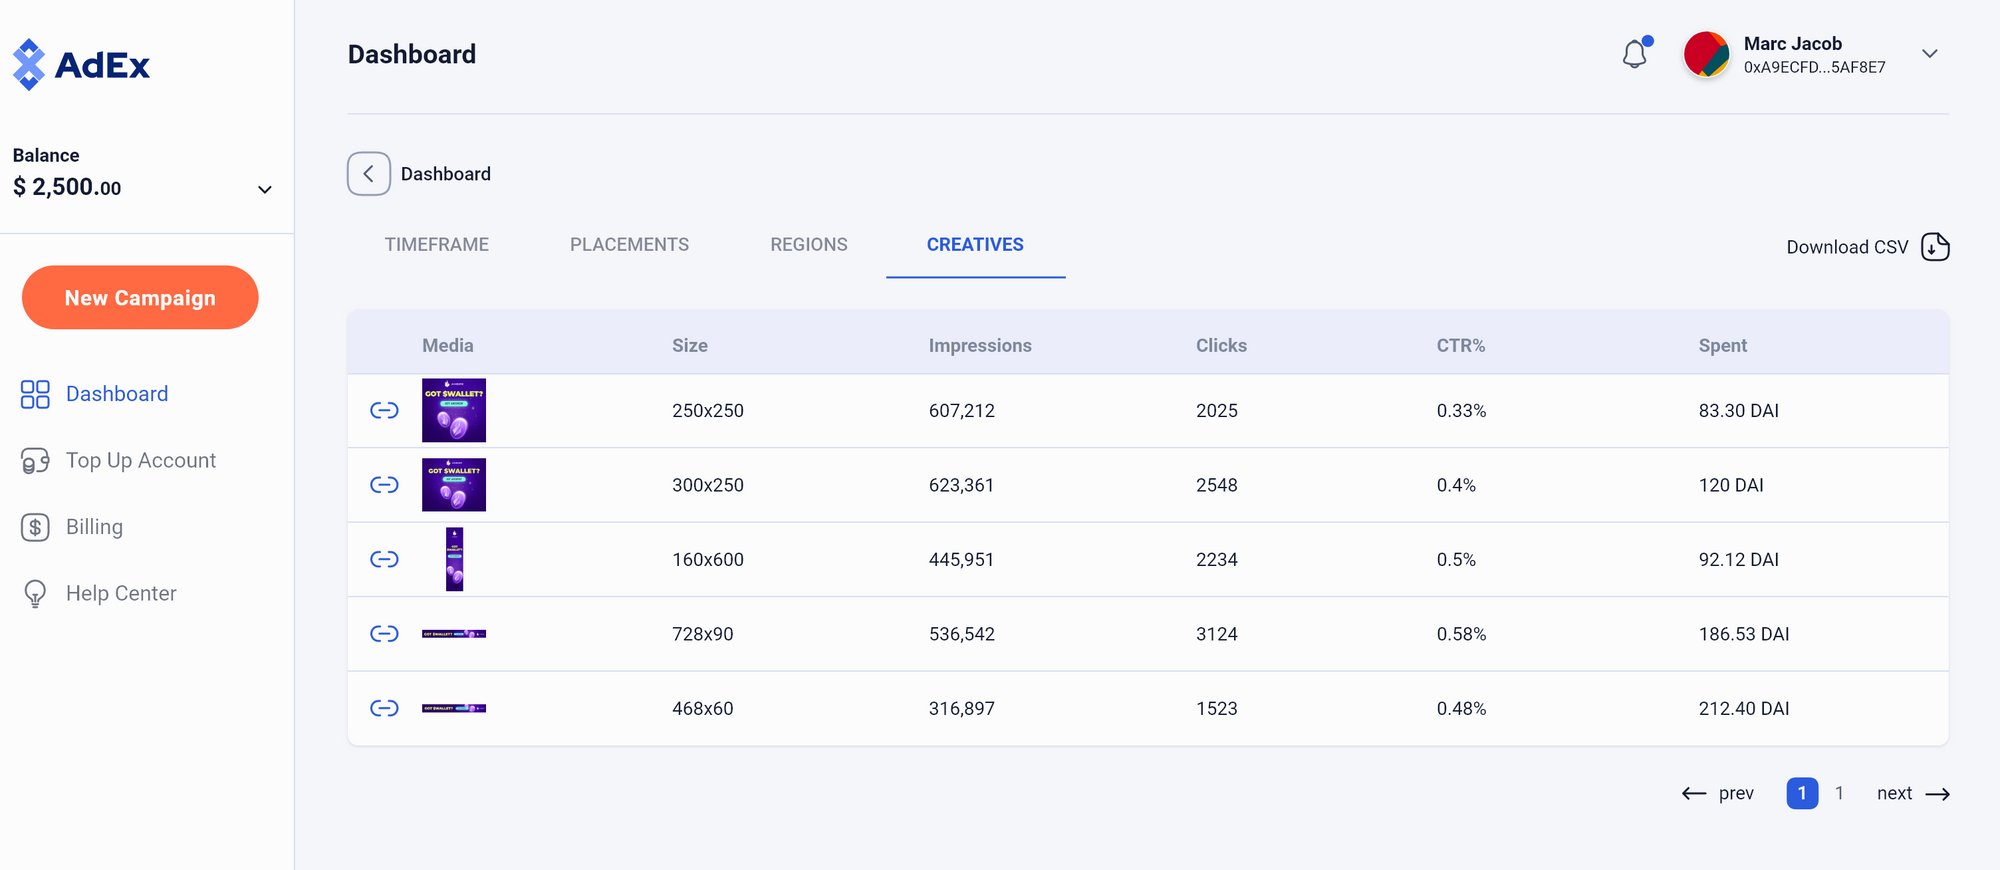Open the Regions tab
Image resolution: width=2000 pixels, height=870 pixels.
tap(808, 245)
